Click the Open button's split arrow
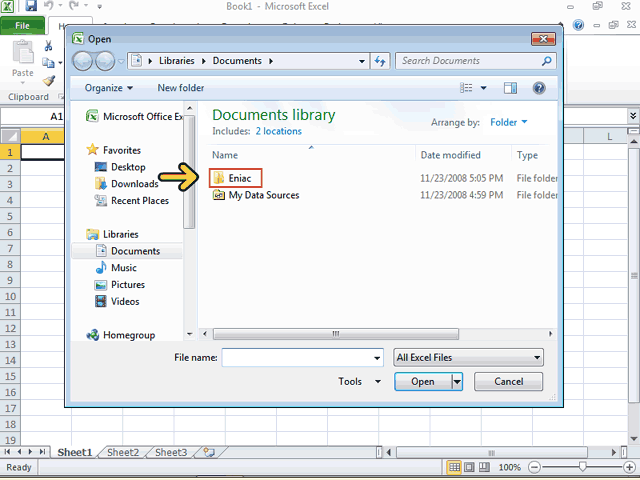This screenshot has height=480, width=640. tap(457, 382)
